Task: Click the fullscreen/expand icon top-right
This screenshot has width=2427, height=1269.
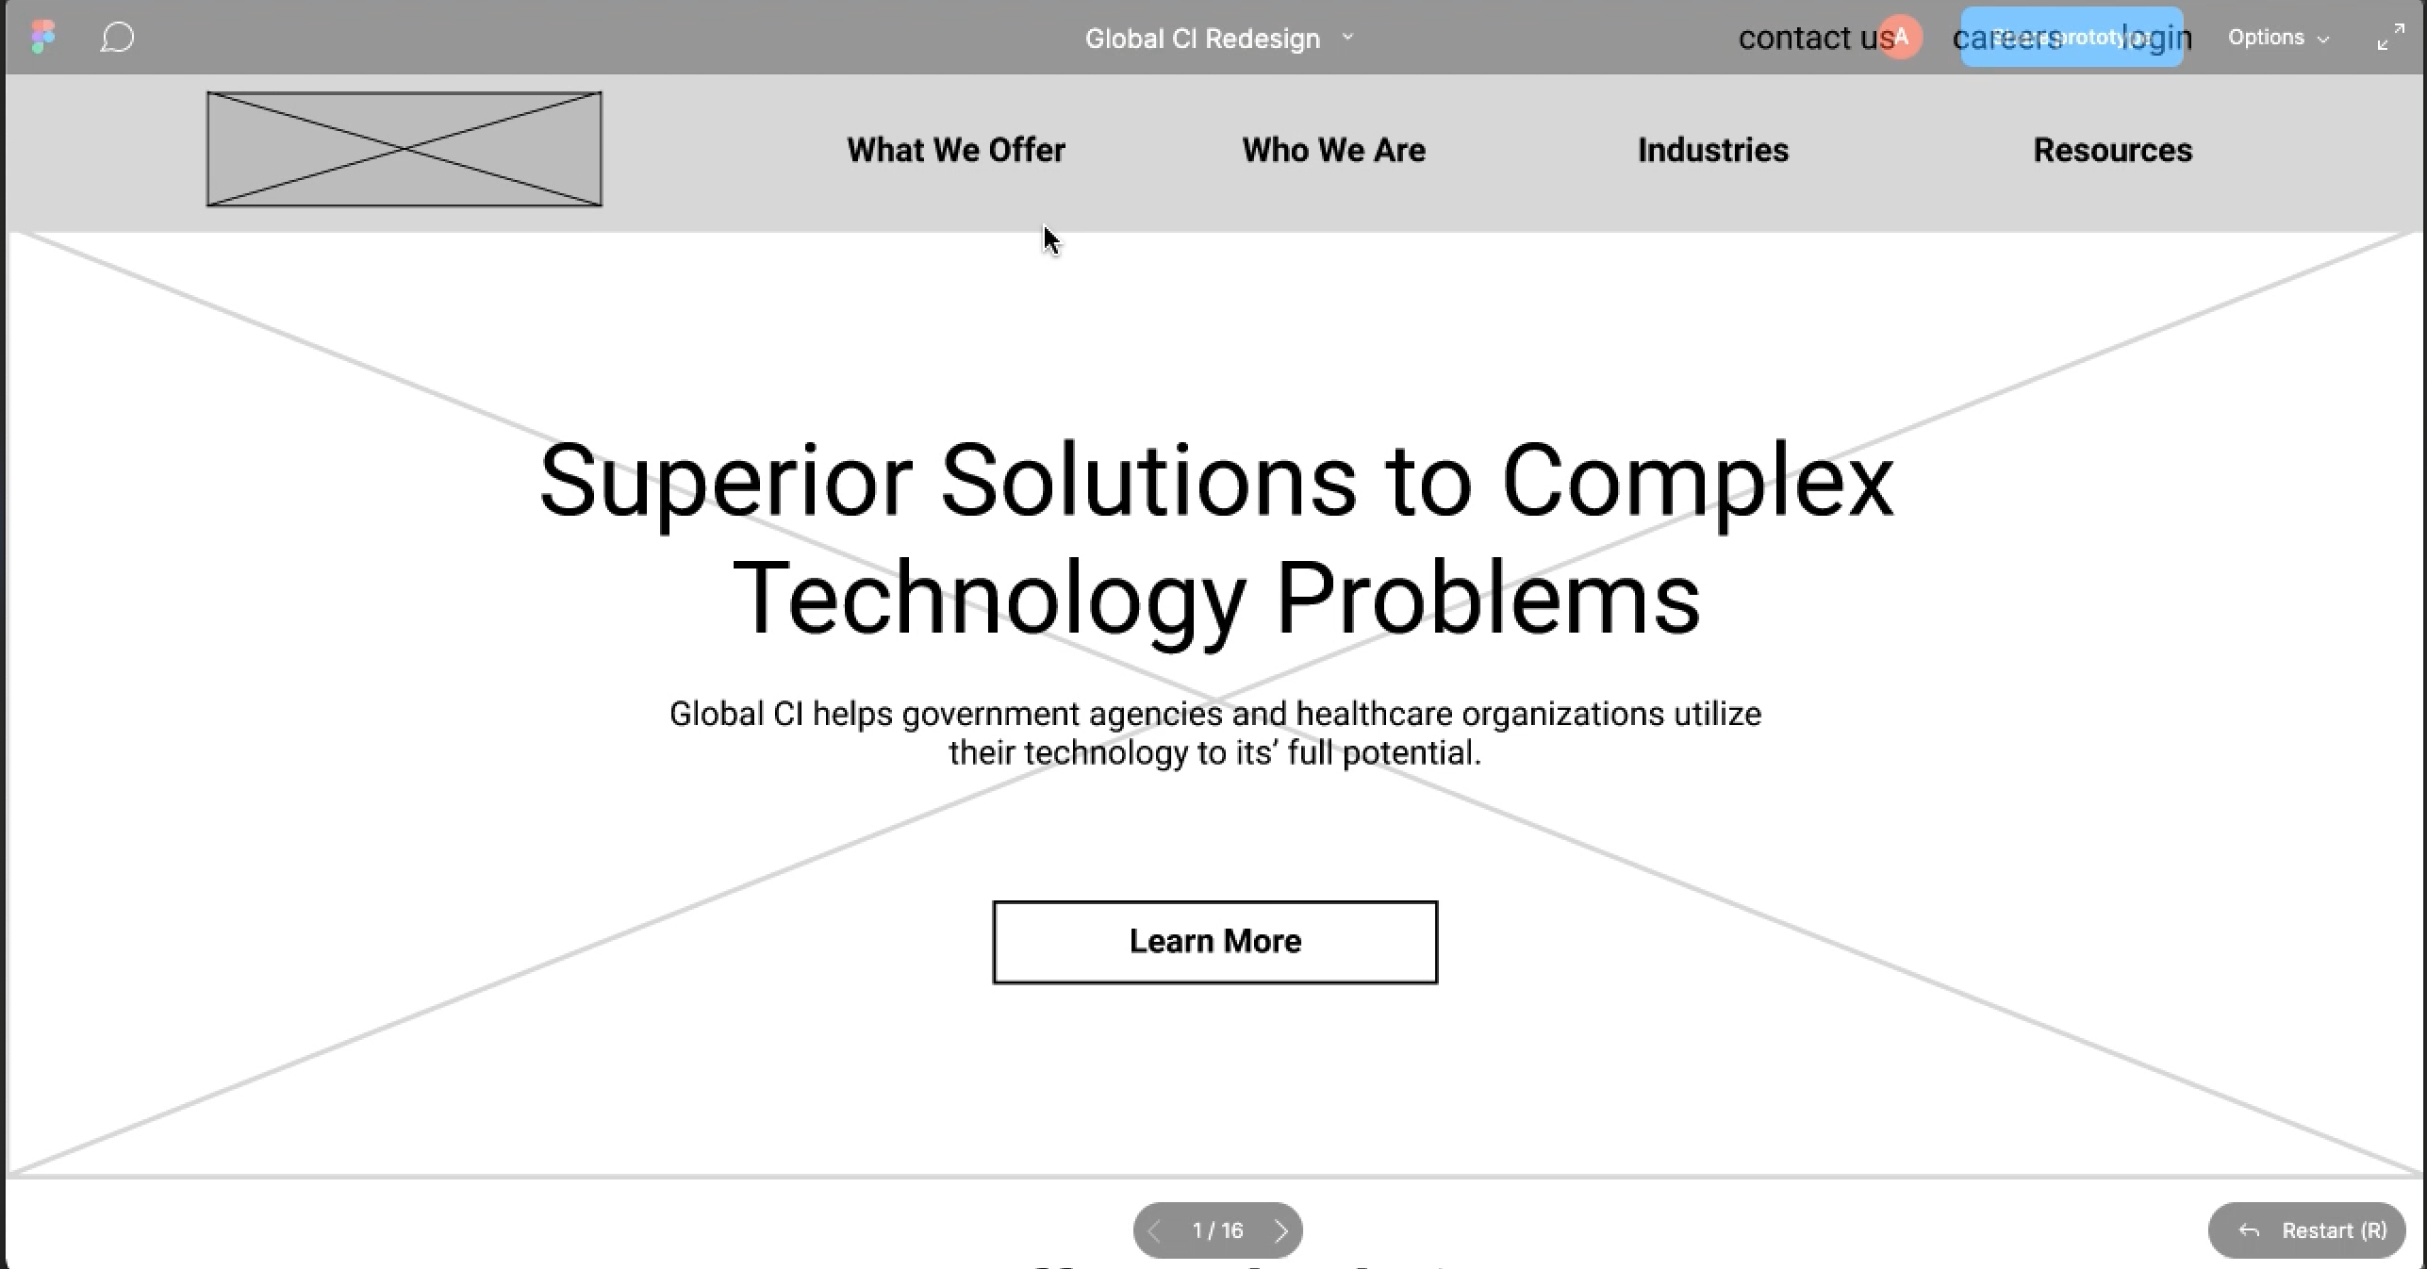Action: pos(2390,37)
